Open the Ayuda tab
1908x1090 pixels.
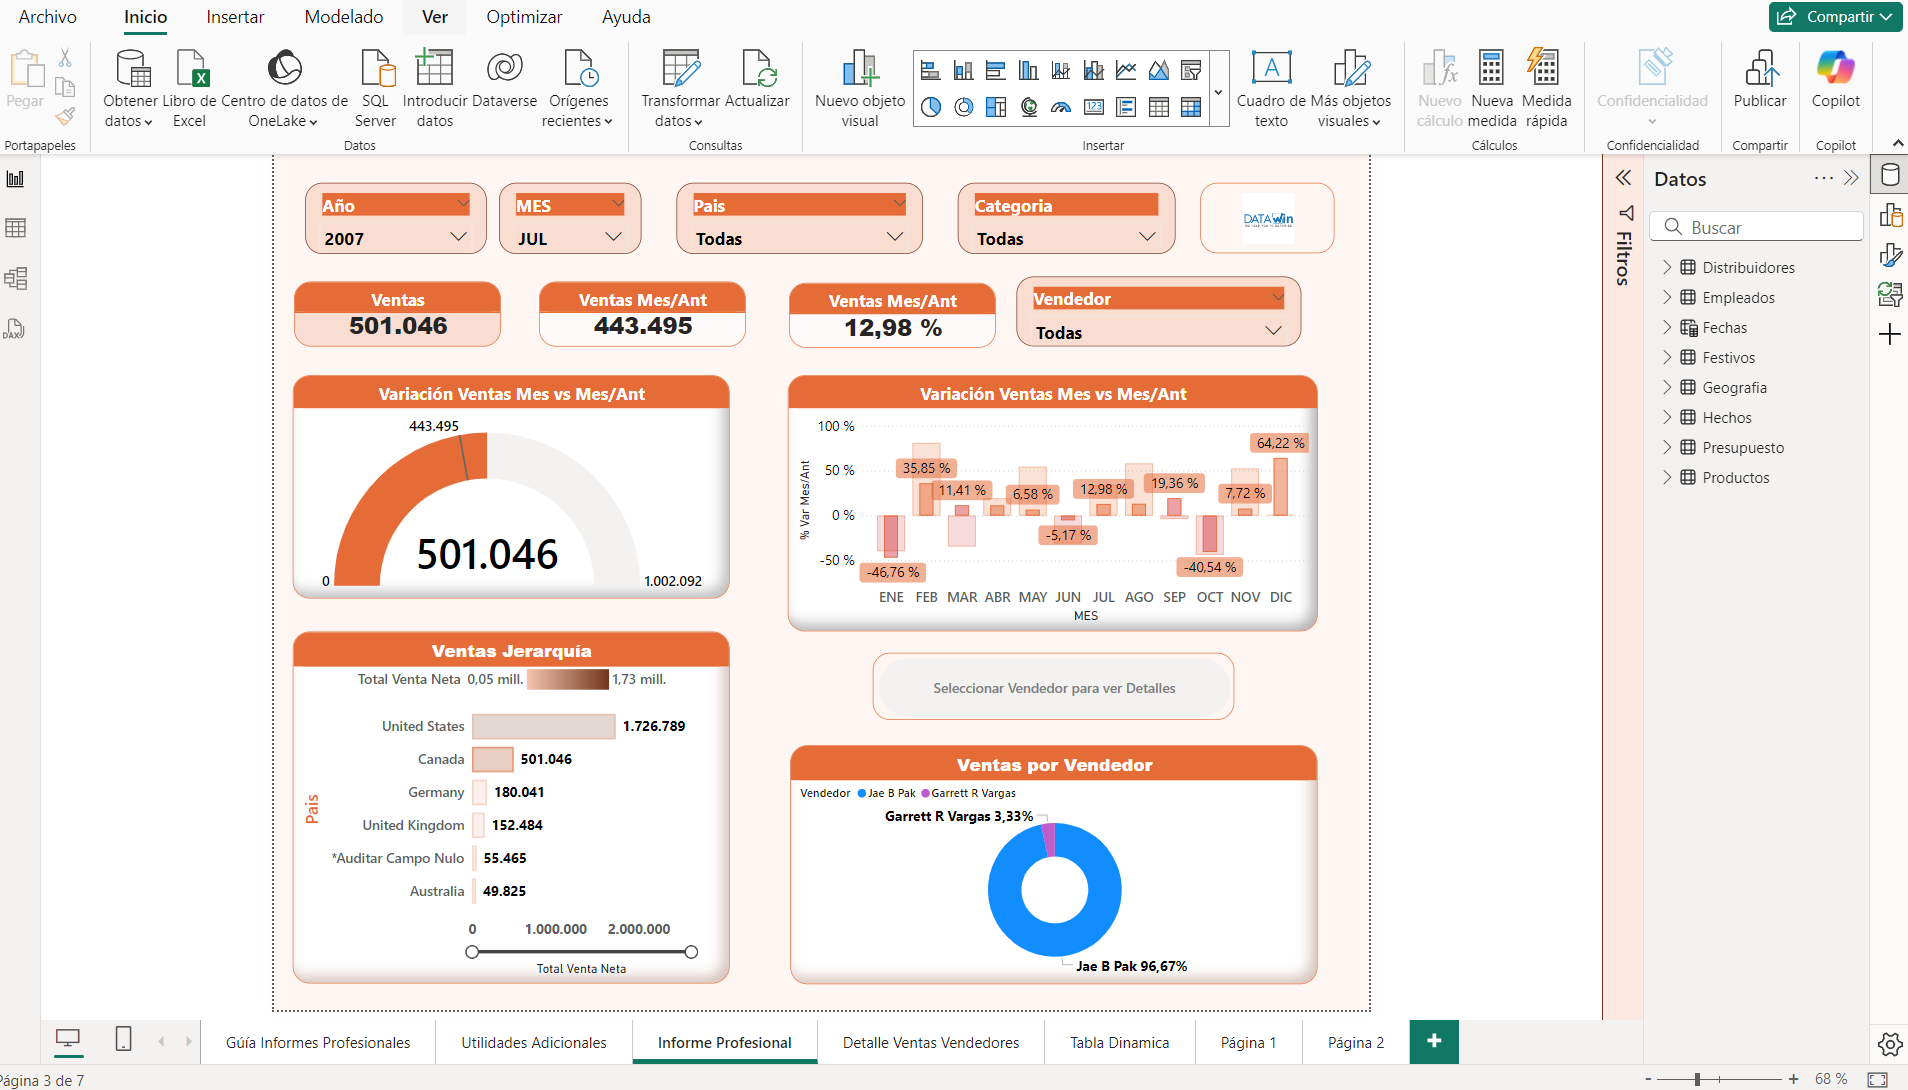[626, 17]
